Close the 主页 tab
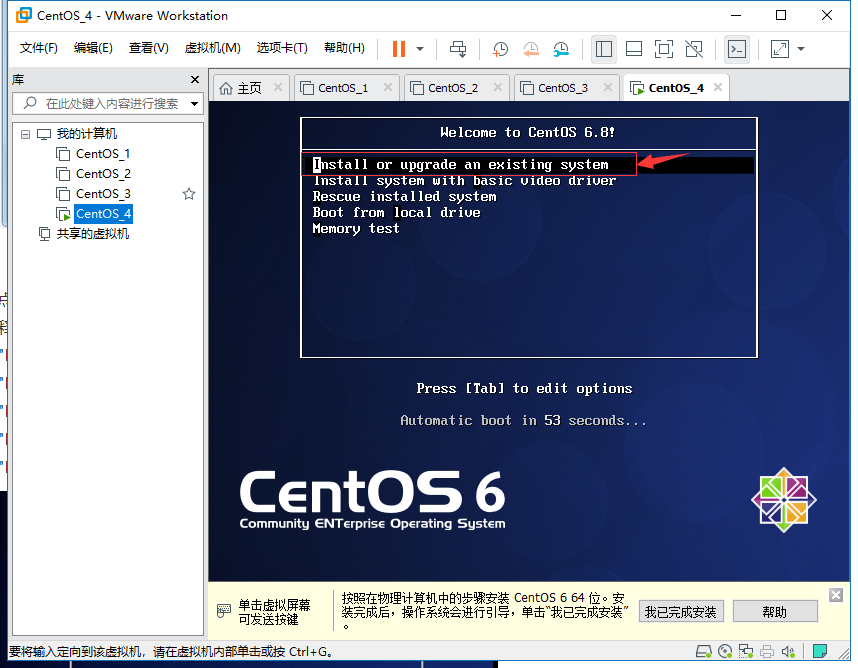Viewport: 858px width, 668px height. tap(278, 88)
